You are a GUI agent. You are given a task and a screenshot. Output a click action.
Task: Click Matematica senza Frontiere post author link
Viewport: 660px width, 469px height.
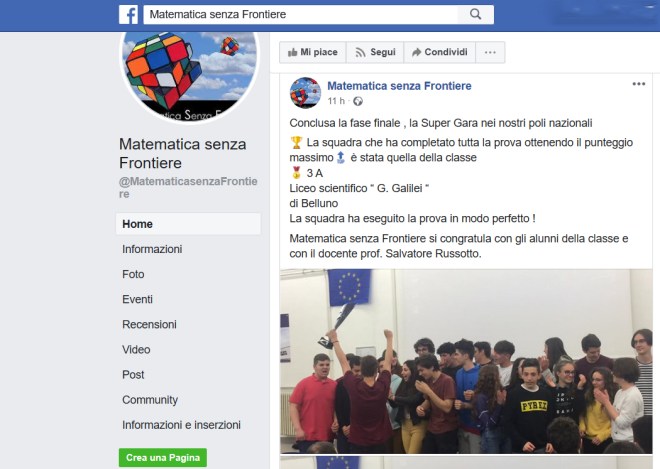coord(399,86)
